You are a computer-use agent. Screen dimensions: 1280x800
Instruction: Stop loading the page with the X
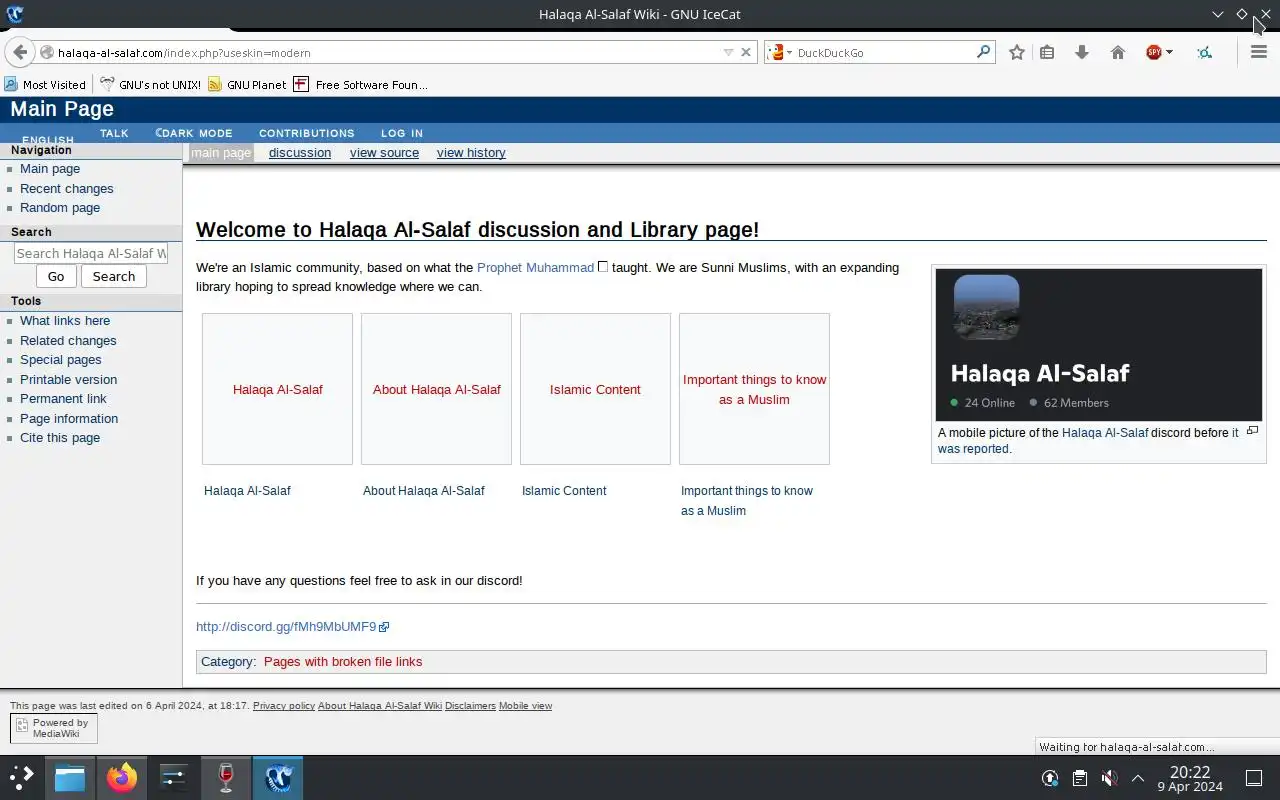pyautogui.click(x=746, y=52)
